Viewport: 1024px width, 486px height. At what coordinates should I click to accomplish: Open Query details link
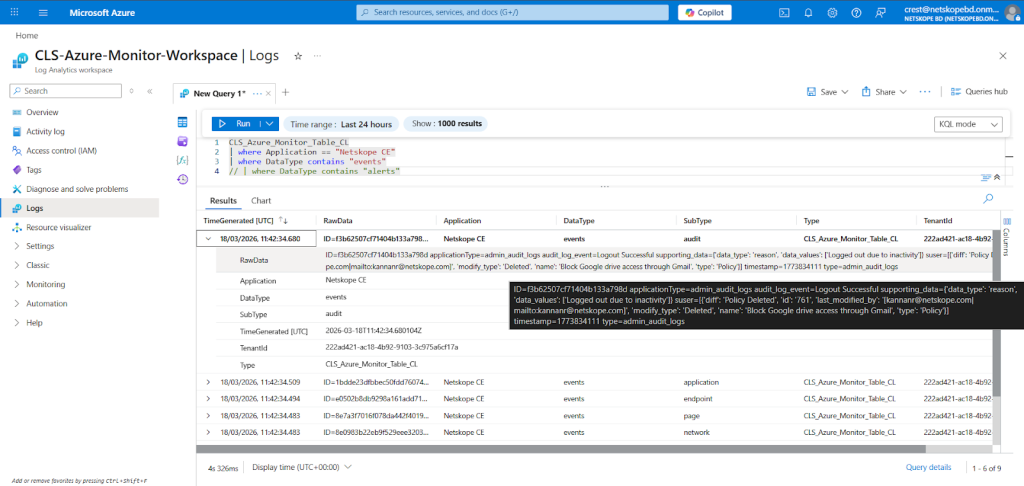pos(928,467)
